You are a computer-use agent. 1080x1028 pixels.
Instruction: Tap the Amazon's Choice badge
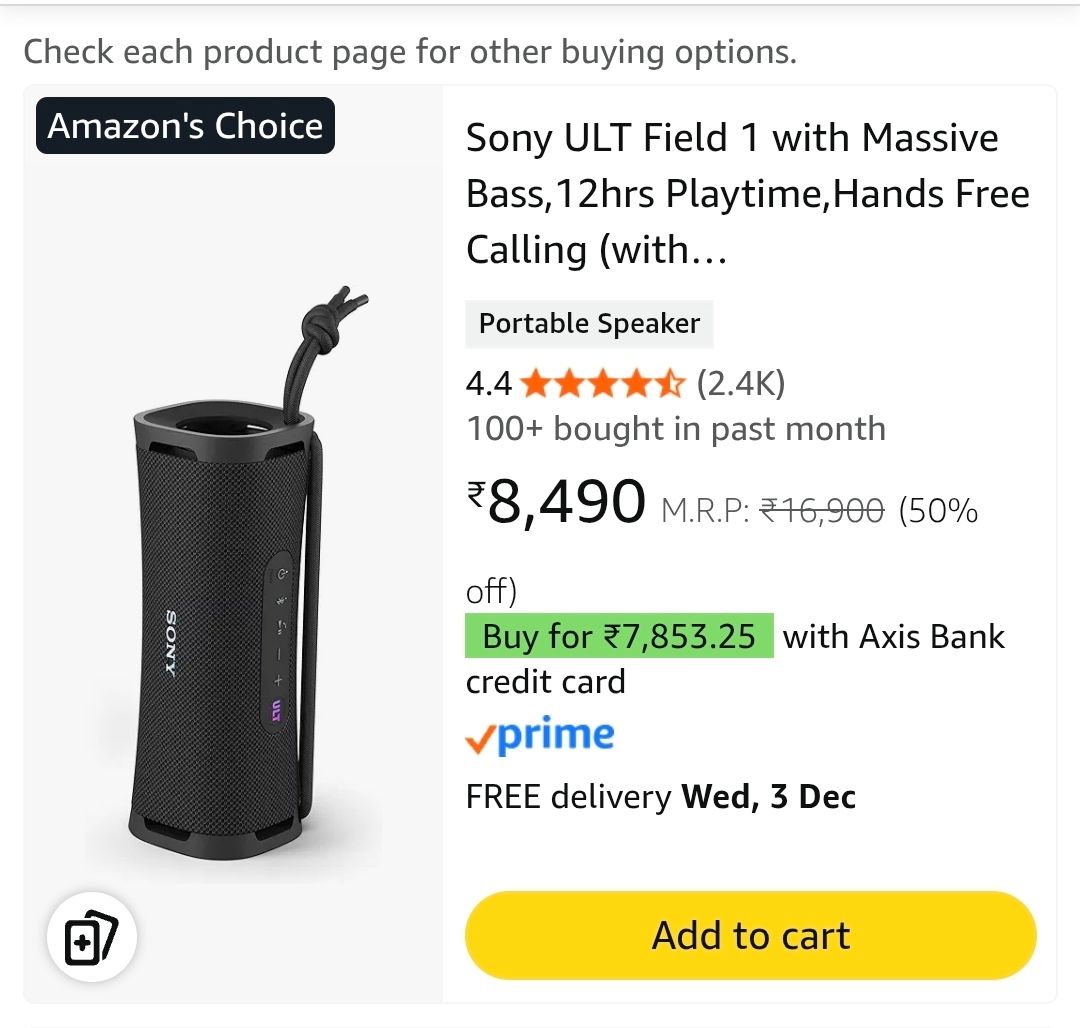186,126
